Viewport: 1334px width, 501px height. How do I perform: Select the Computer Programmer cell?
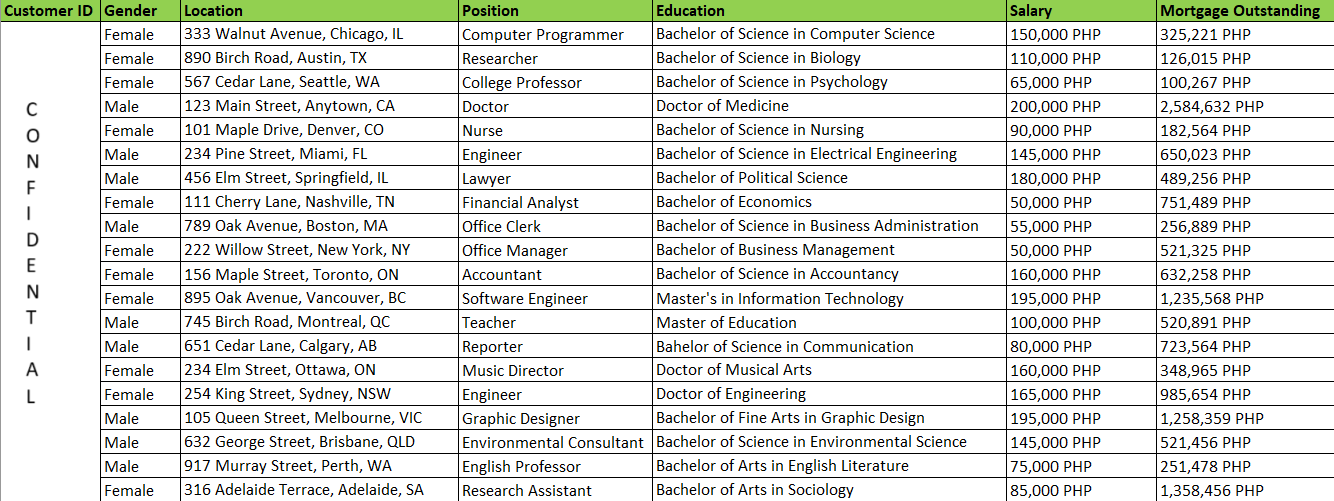coord(555,35)
